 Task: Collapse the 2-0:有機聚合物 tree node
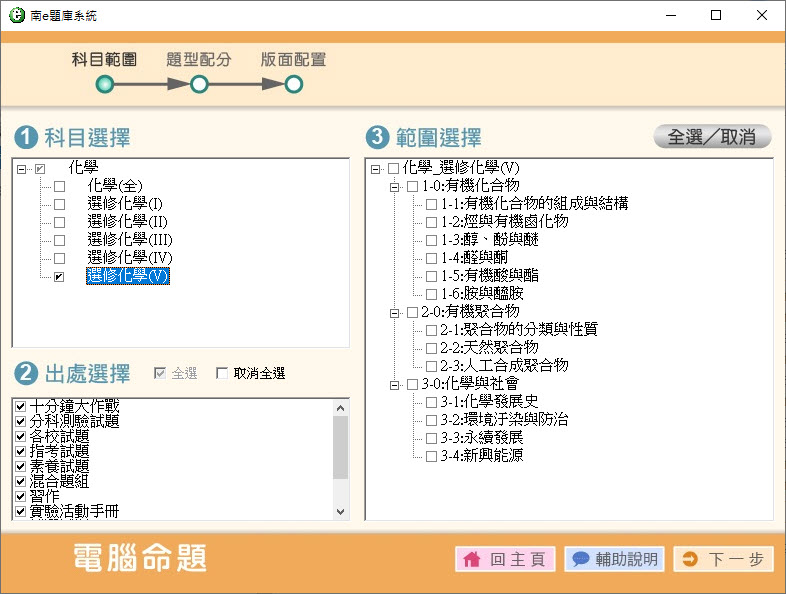[394, 312]
